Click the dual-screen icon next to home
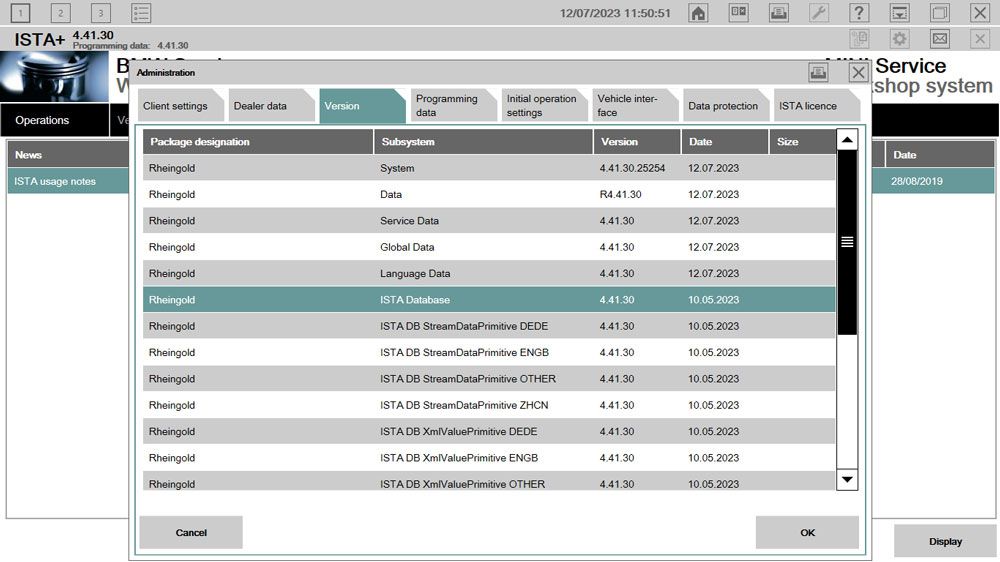Image resolution: width=1000 pixels, height=562 pixels. (739, 13)
